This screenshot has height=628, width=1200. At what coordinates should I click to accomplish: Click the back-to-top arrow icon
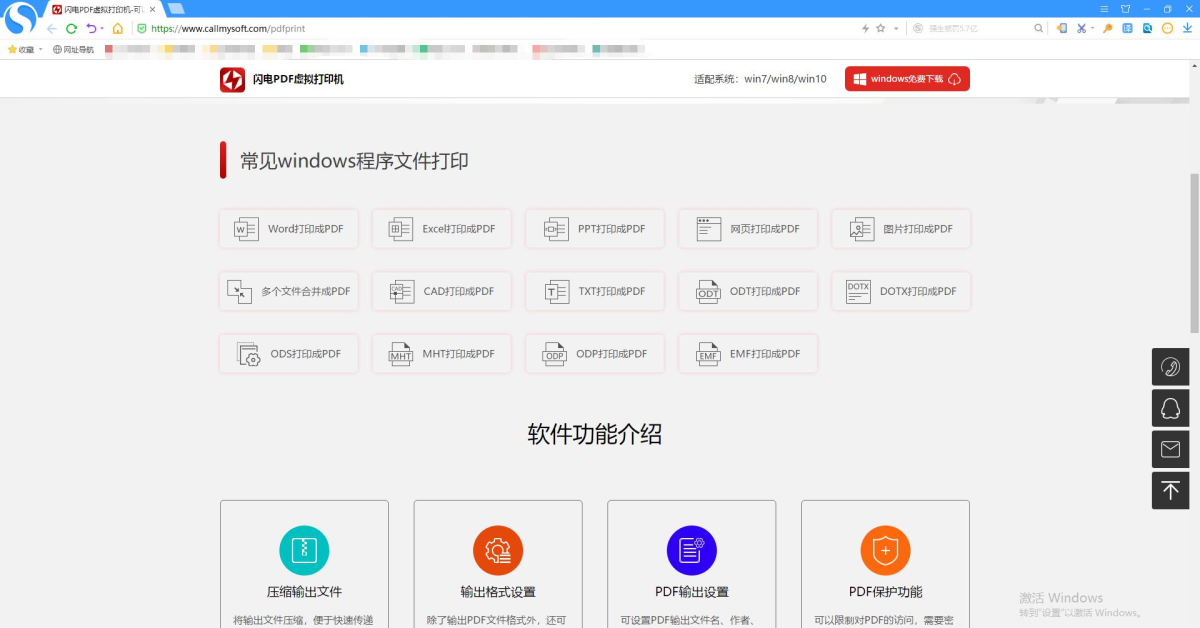pyautogui.click(x=1170, y=490)
